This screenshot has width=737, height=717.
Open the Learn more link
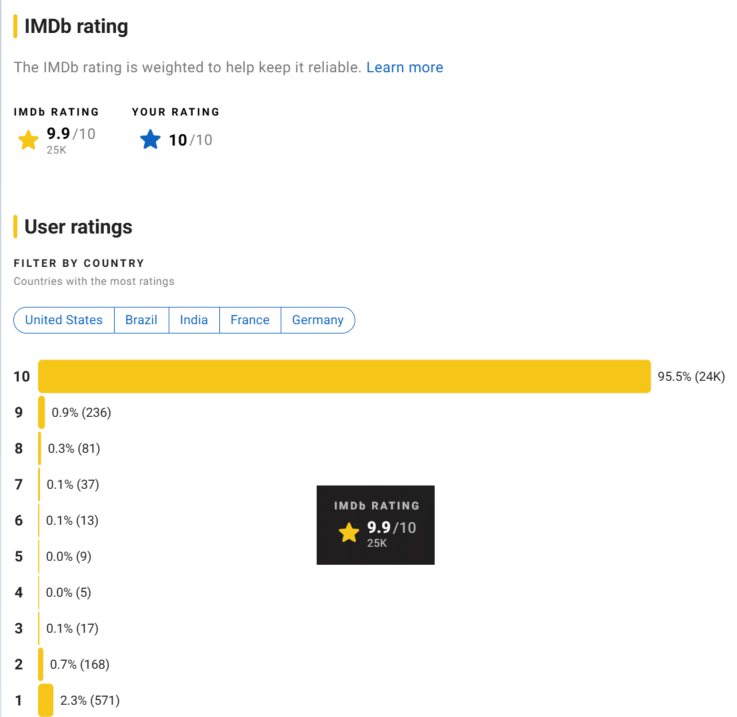[x=404, y=67]
